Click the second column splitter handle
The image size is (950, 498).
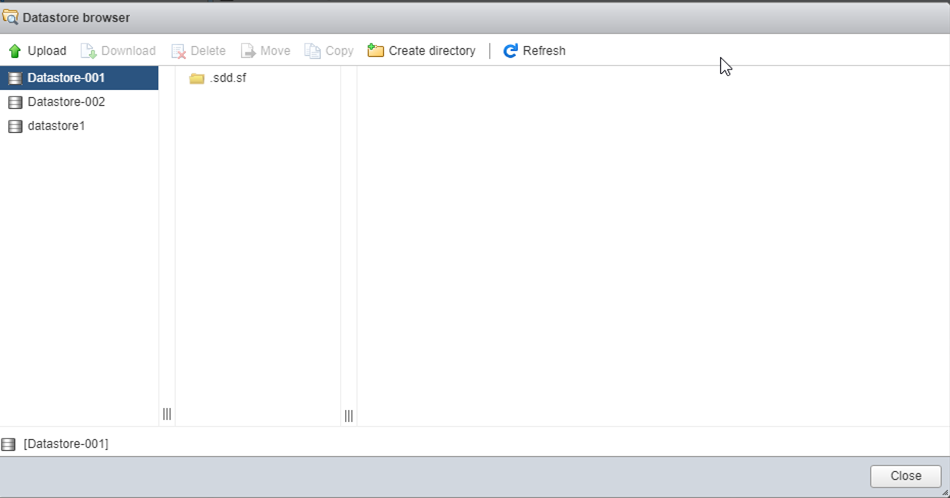348,416
